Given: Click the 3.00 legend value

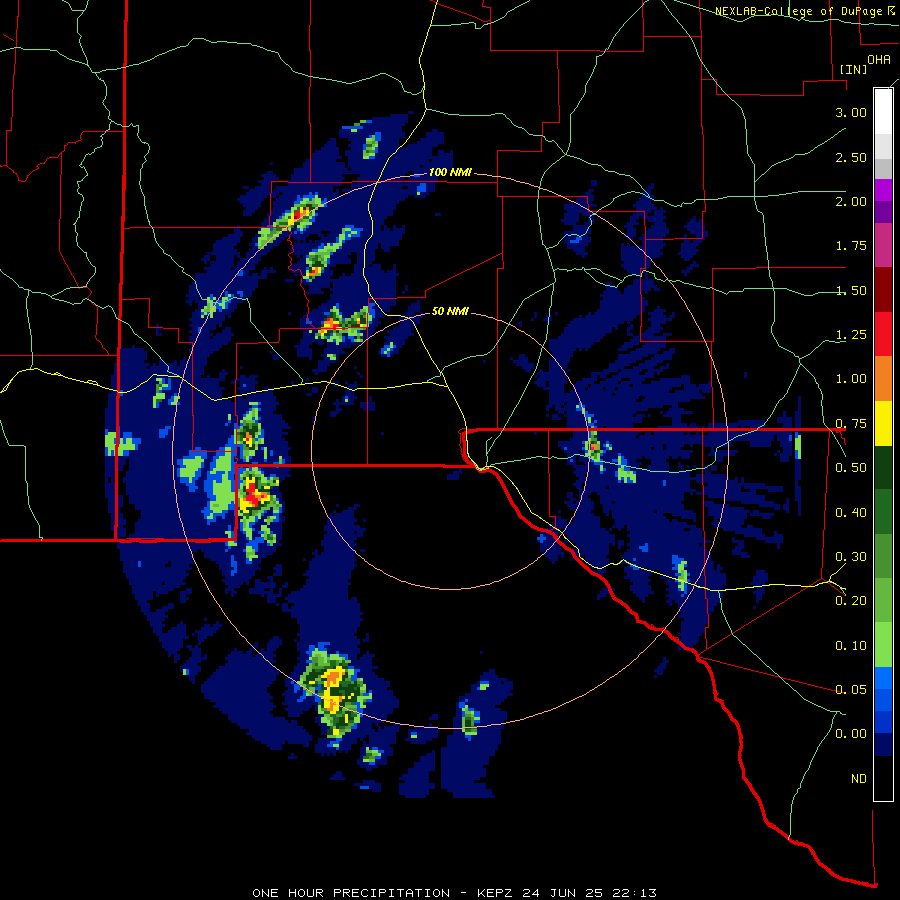Looking at the screenshot, I should coord(851,112).
